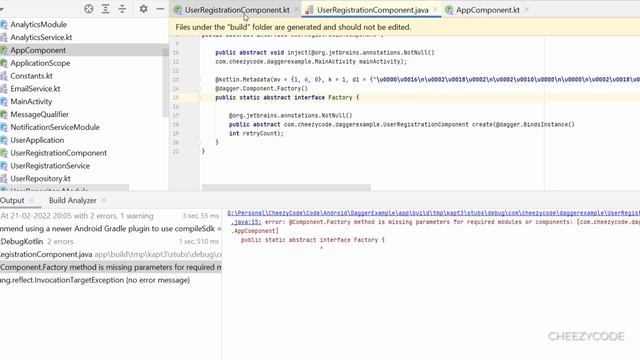Image resolution: width=640 pixels, height=360 pixels.
Task: Click the NotificationServiceModule class icon
Action: click(4, 127)
